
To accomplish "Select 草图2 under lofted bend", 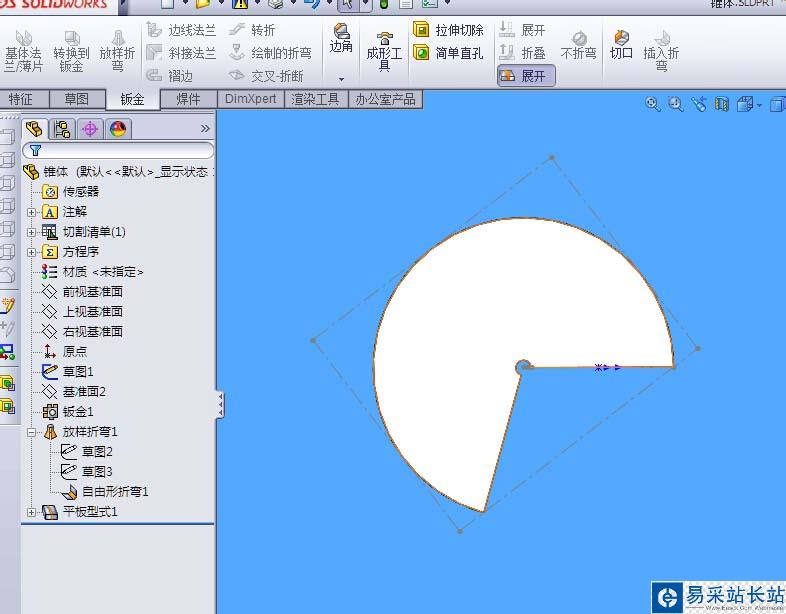I will coord(87,452).
